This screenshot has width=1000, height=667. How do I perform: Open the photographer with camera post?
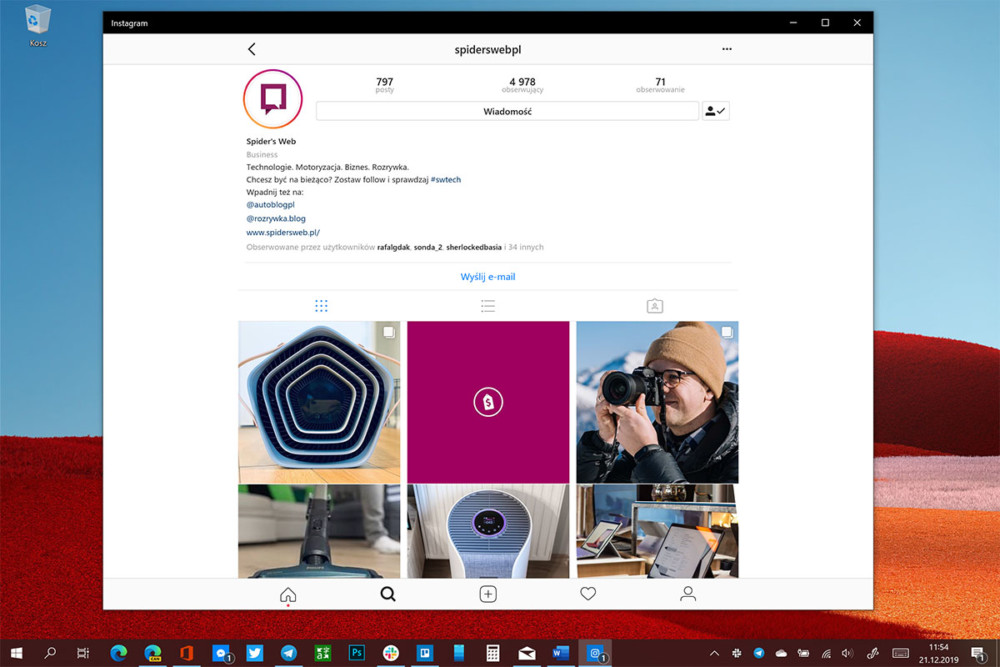coord(657,402)
